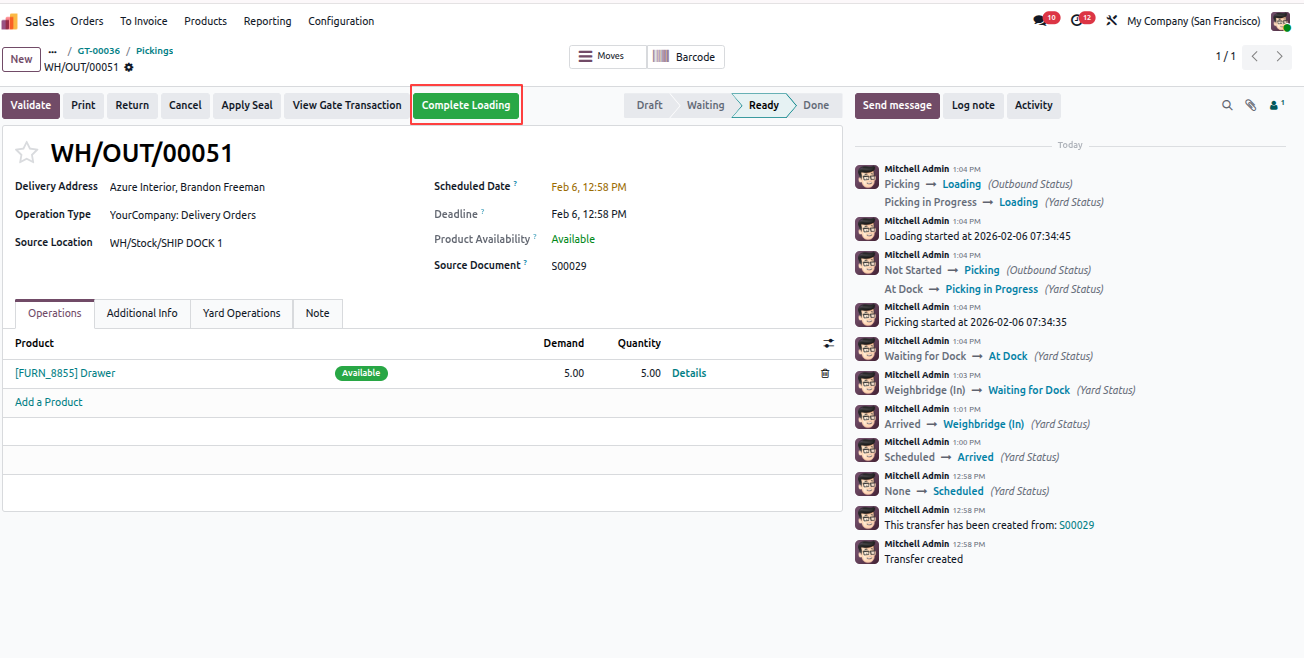1304x658 pixels.
Task: Open the To Invoice menu
Action: pos(144,21)
